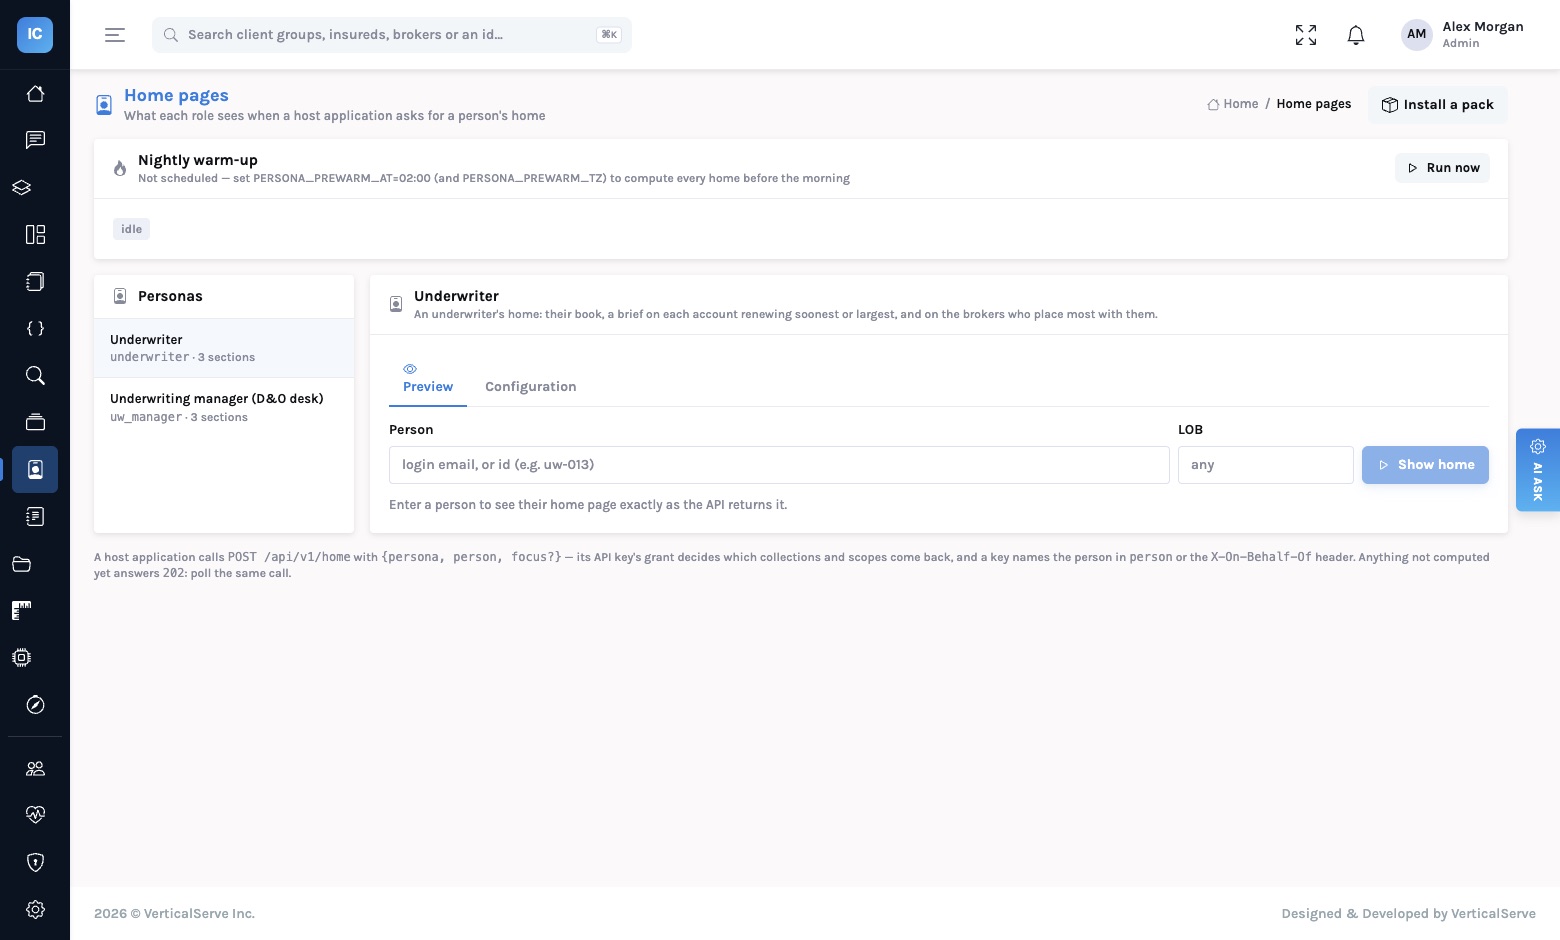Click the Show home button

pyautogui.click(x=1425, y=465)
